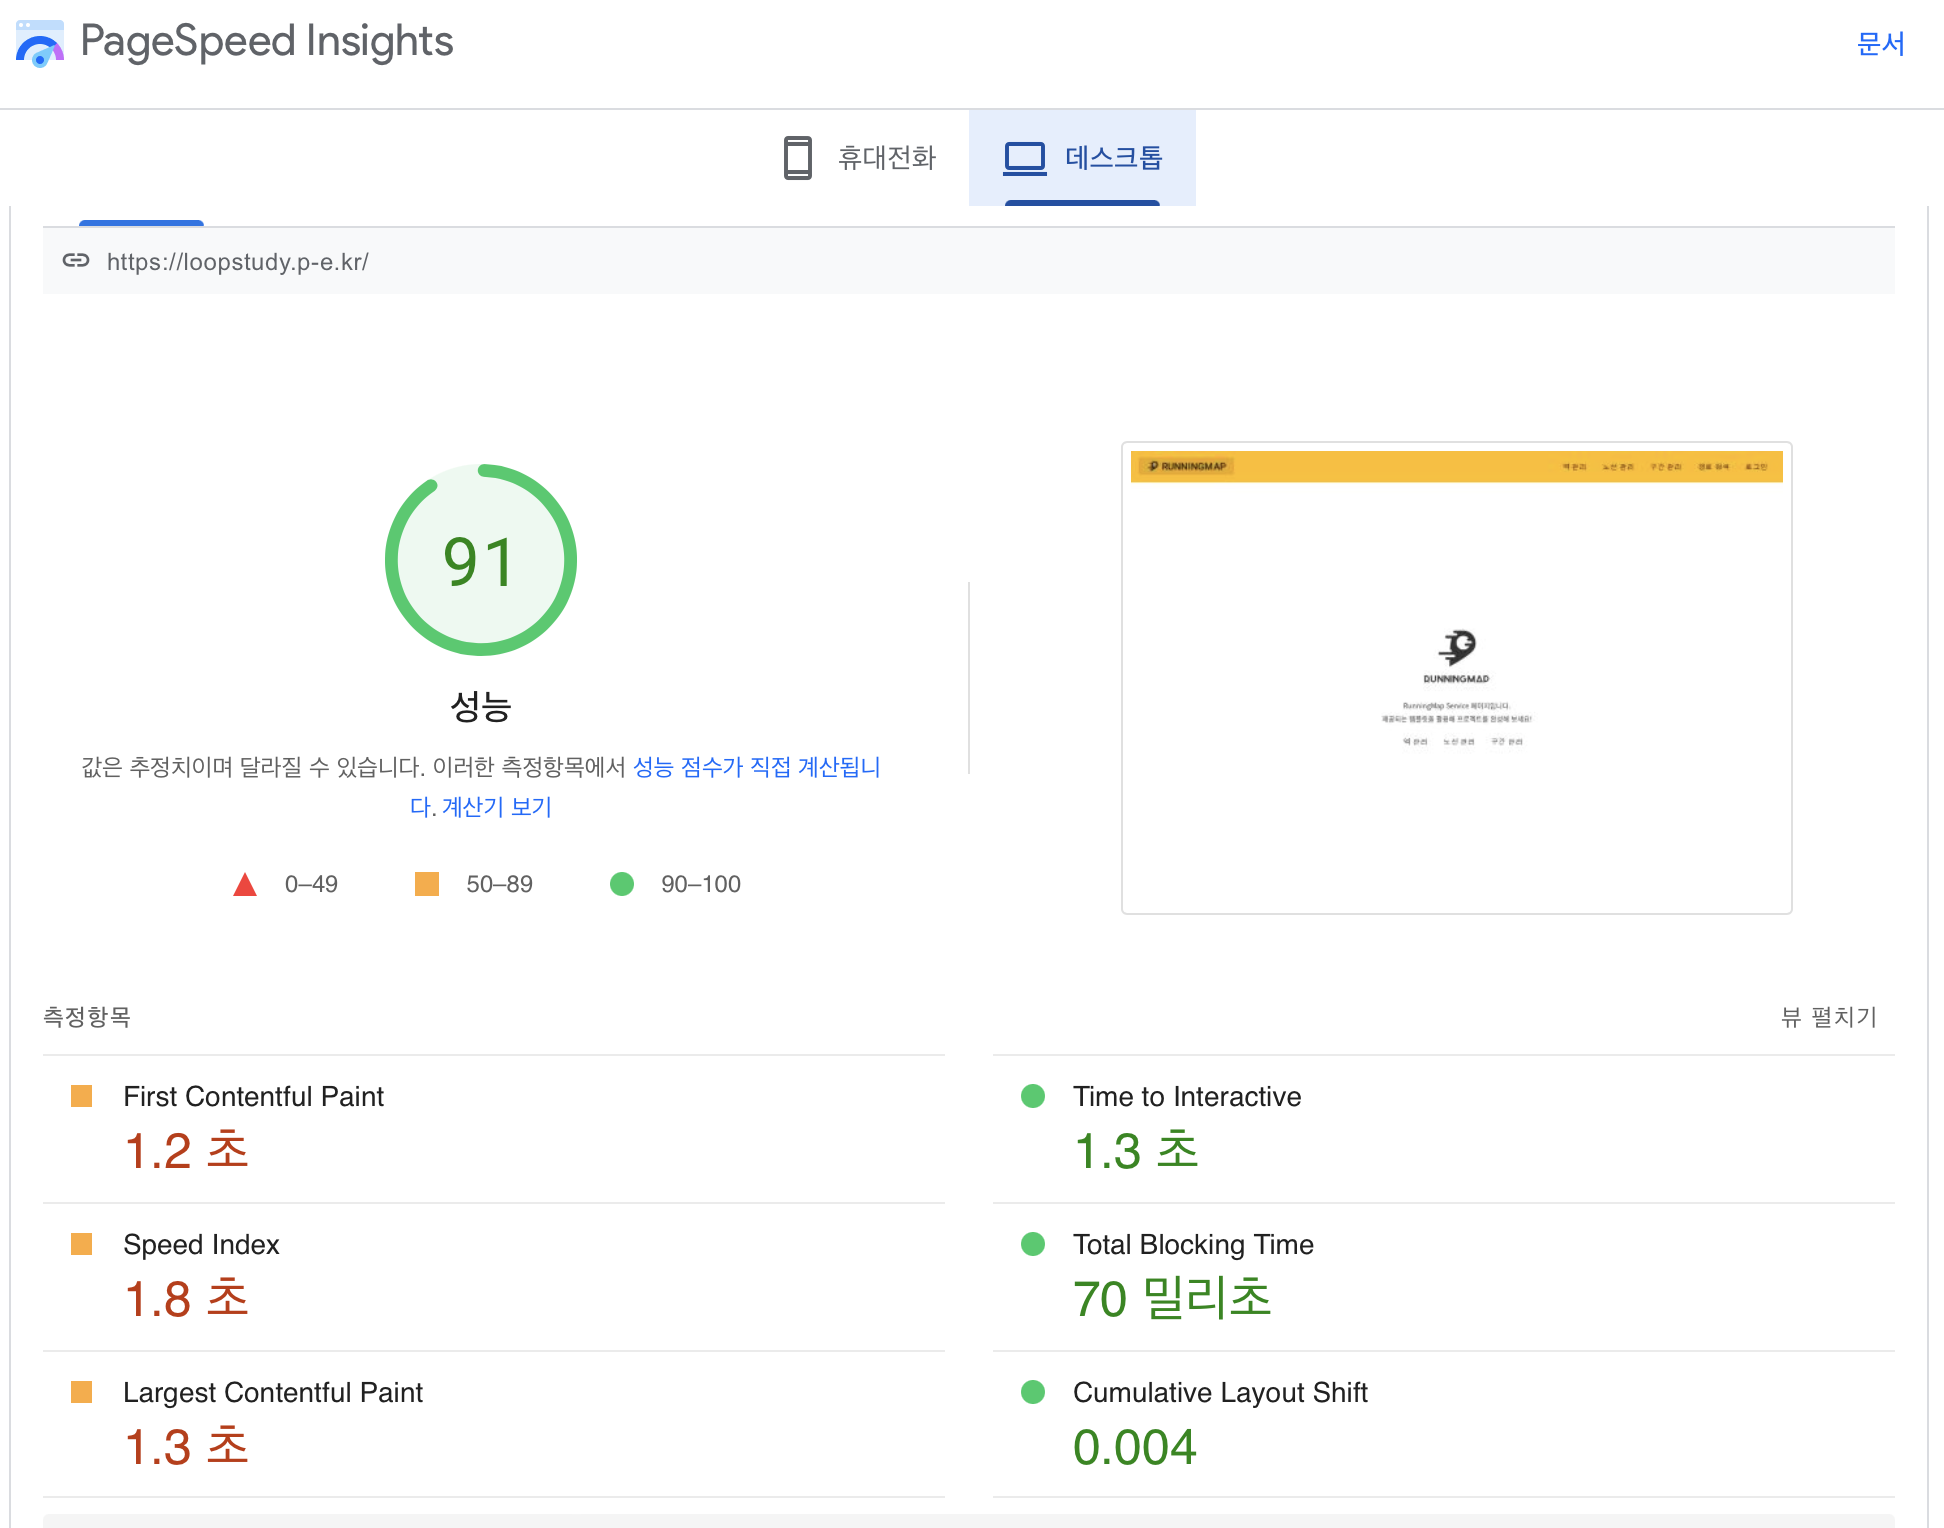Click the Total Blocking Time metric
Image resolution: width=1944 pixels, height=1528 pixels.
[x=1193, y=1245]
